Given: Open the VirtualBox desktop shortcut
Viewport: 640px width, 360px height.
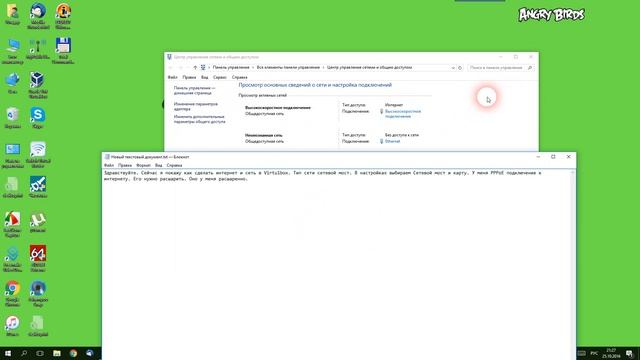Looking at the screenshot, I should click(x=38, y=84).
